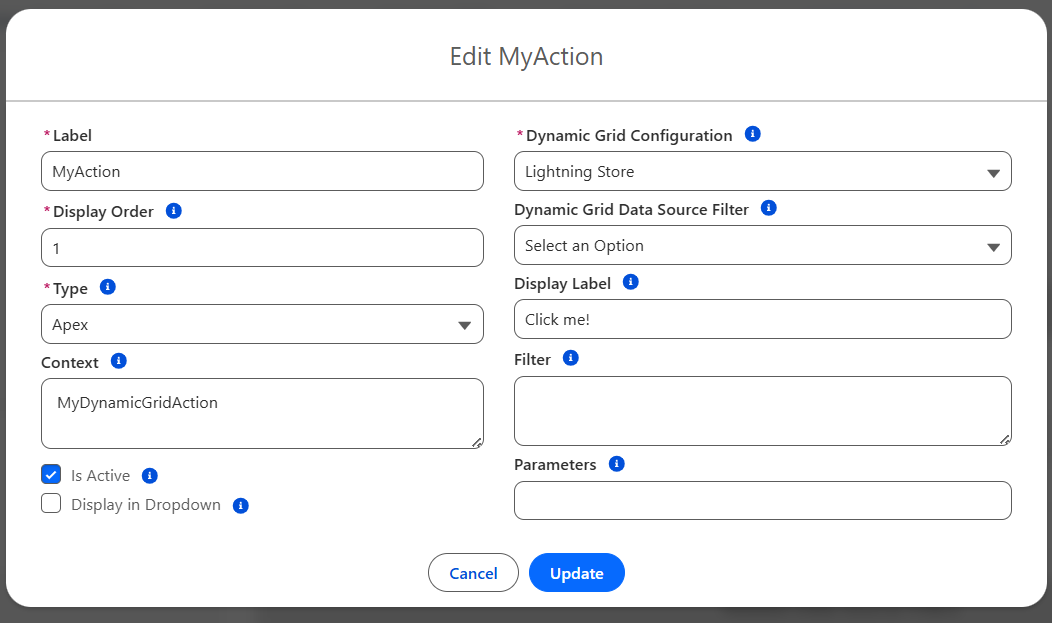Show help tooltip for Context field

(118, 361)
